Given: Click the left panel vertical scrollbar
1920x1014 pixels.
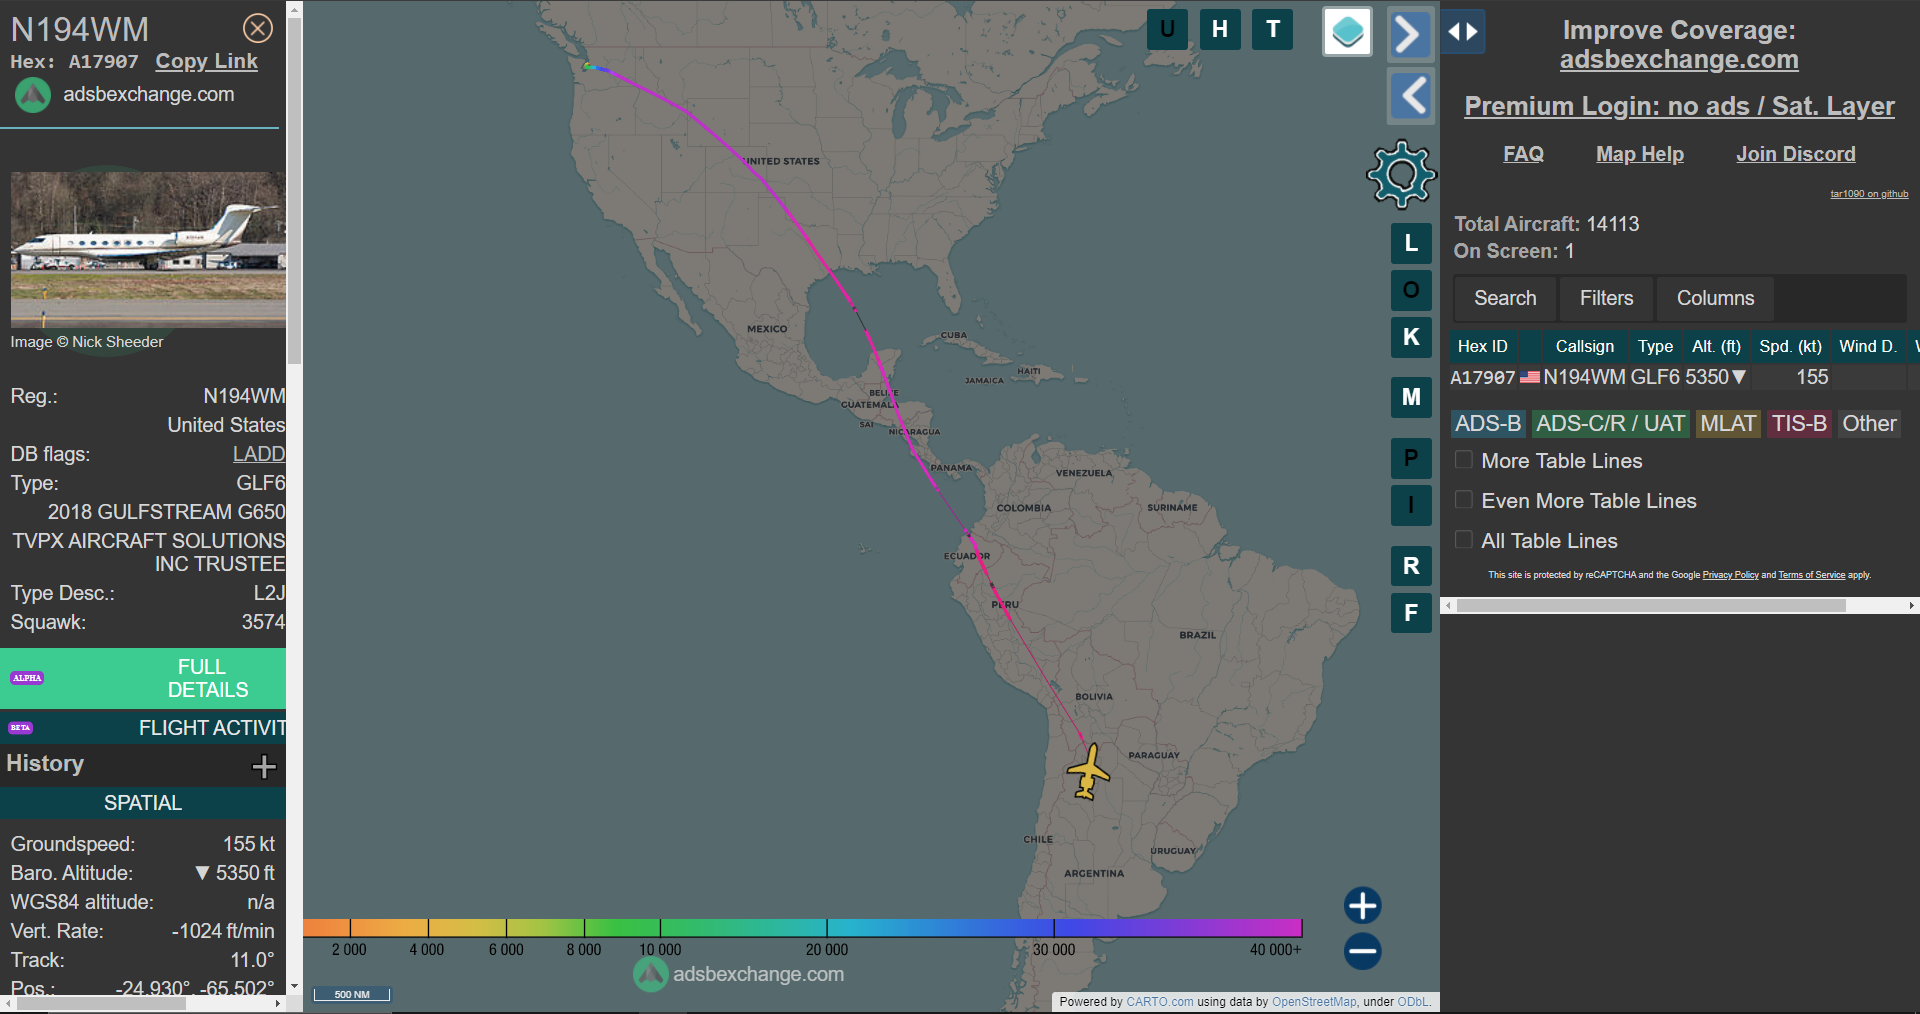Looking at the screenshot, I should [x=294, y=190].
